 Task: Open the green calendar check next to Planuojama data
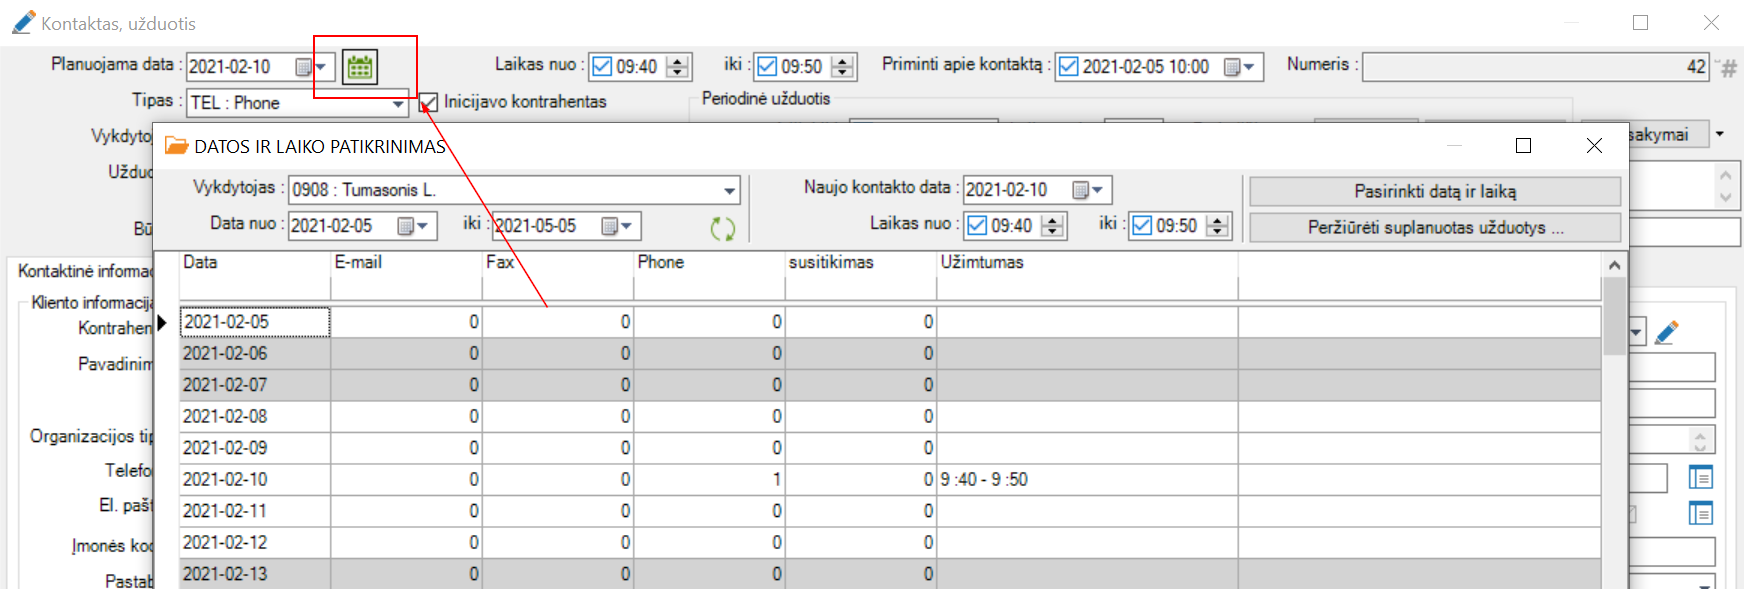[x=360, y=67]
